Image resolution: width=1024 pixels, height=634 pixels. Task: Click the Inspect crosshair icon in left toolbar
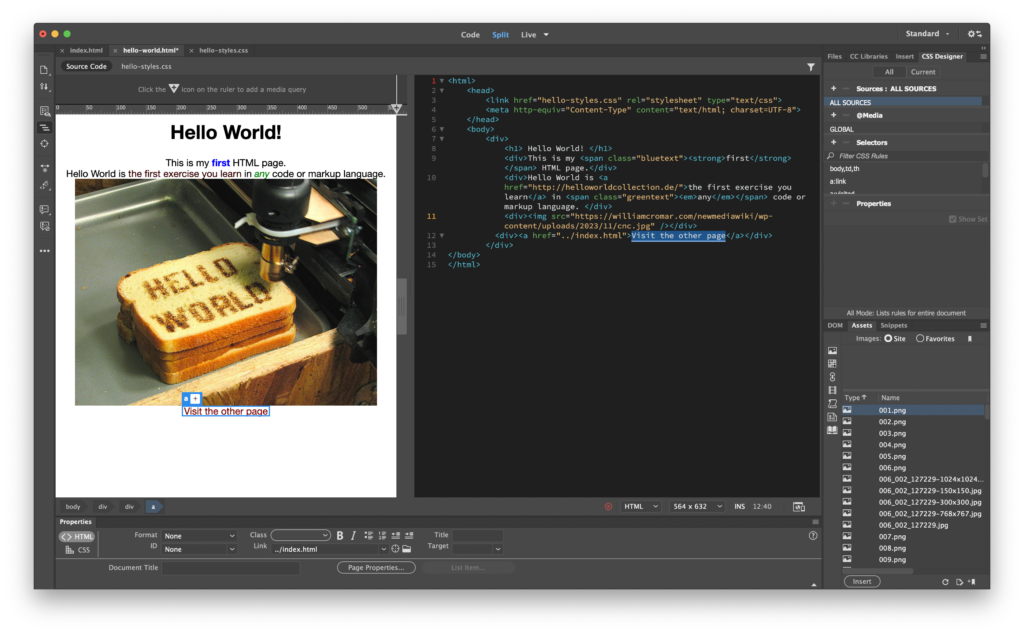click(x=44, y=144)
